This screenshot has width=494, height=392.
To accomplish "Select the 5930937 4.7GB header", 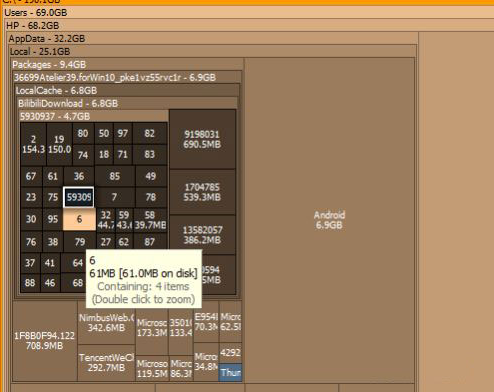I will (x=55, y=116).
